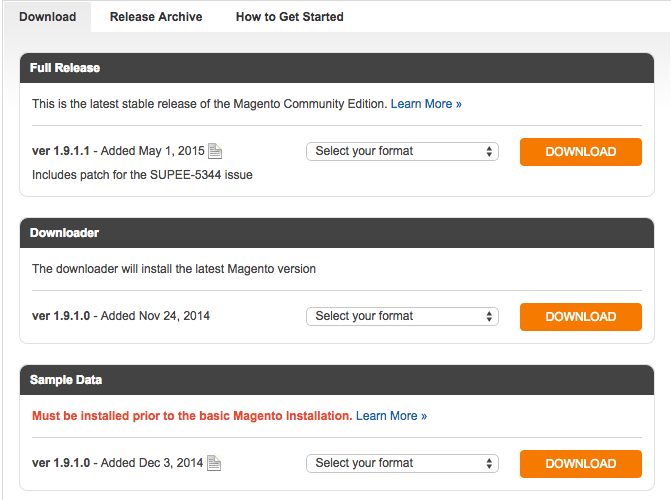Open format dropdown for Sample Data
The image size is (671, 500).
click(402, 463)
